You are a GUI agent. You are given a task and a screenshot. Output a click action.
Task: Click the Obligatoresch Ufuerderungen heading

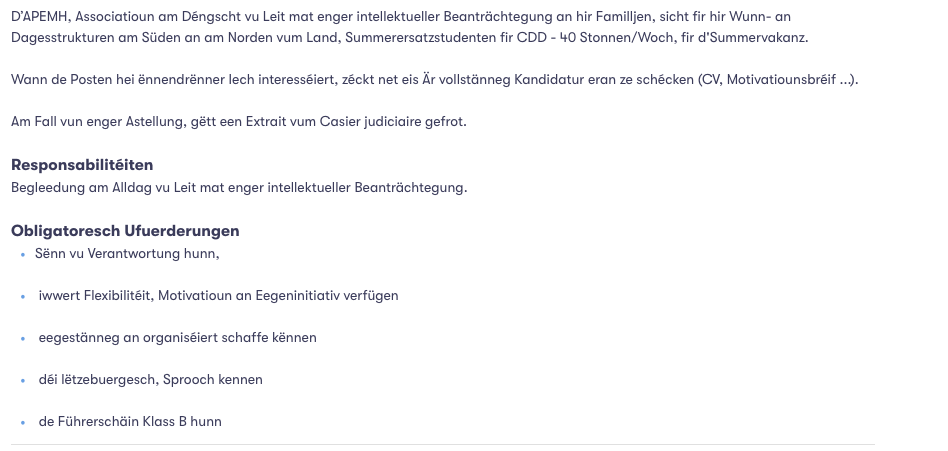pyautogui.click(x=125, y=231)
